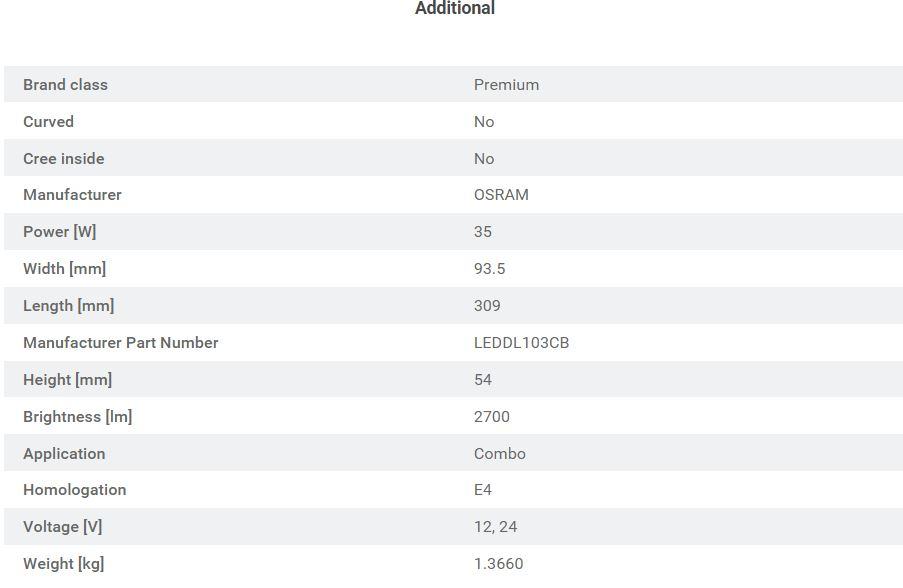903x588 pixels.
Task: Select the OSRAM manufacturer value
Action: click(x=501, y=195)
